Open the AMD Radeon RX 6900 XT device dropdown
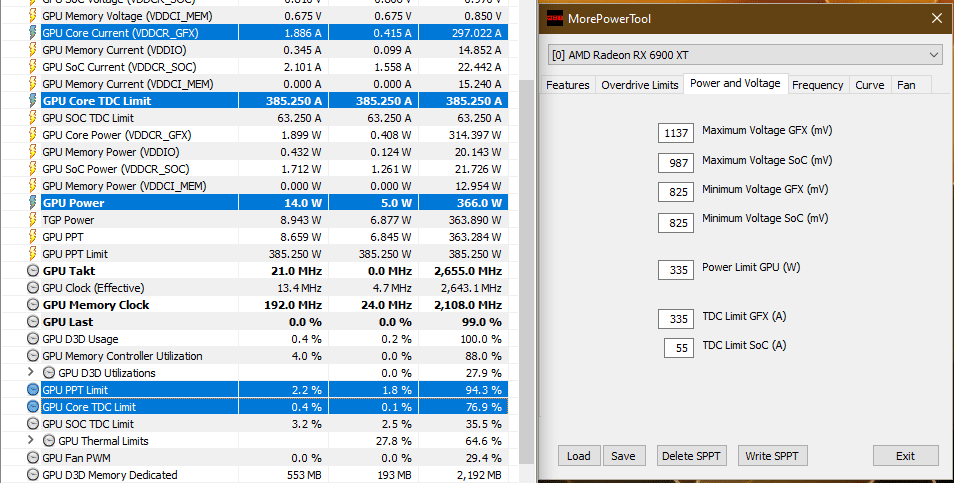This screenshot has width=954, height=483. point(745,55)
